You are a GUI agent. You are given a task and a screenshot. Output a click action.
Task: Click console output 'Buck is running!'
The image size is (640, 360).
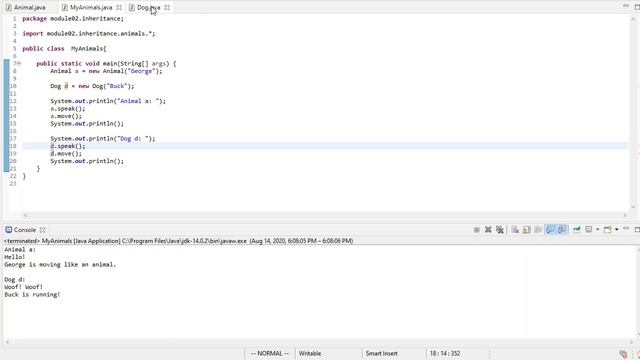click(32, 294)
